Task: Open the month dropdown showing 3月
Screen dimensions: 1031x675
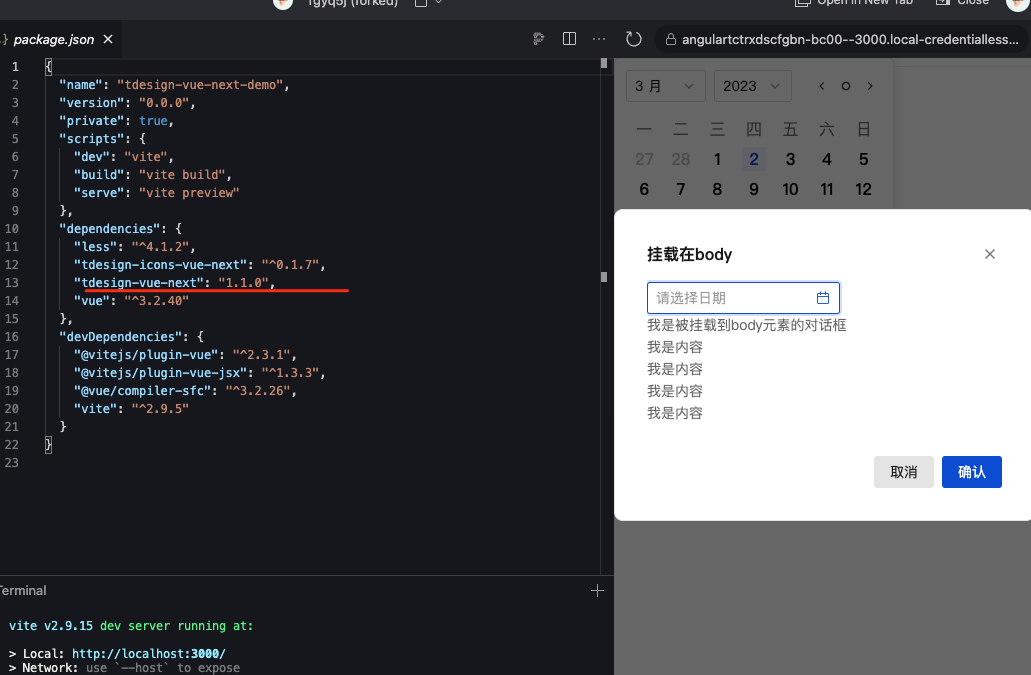Action: 665,86
